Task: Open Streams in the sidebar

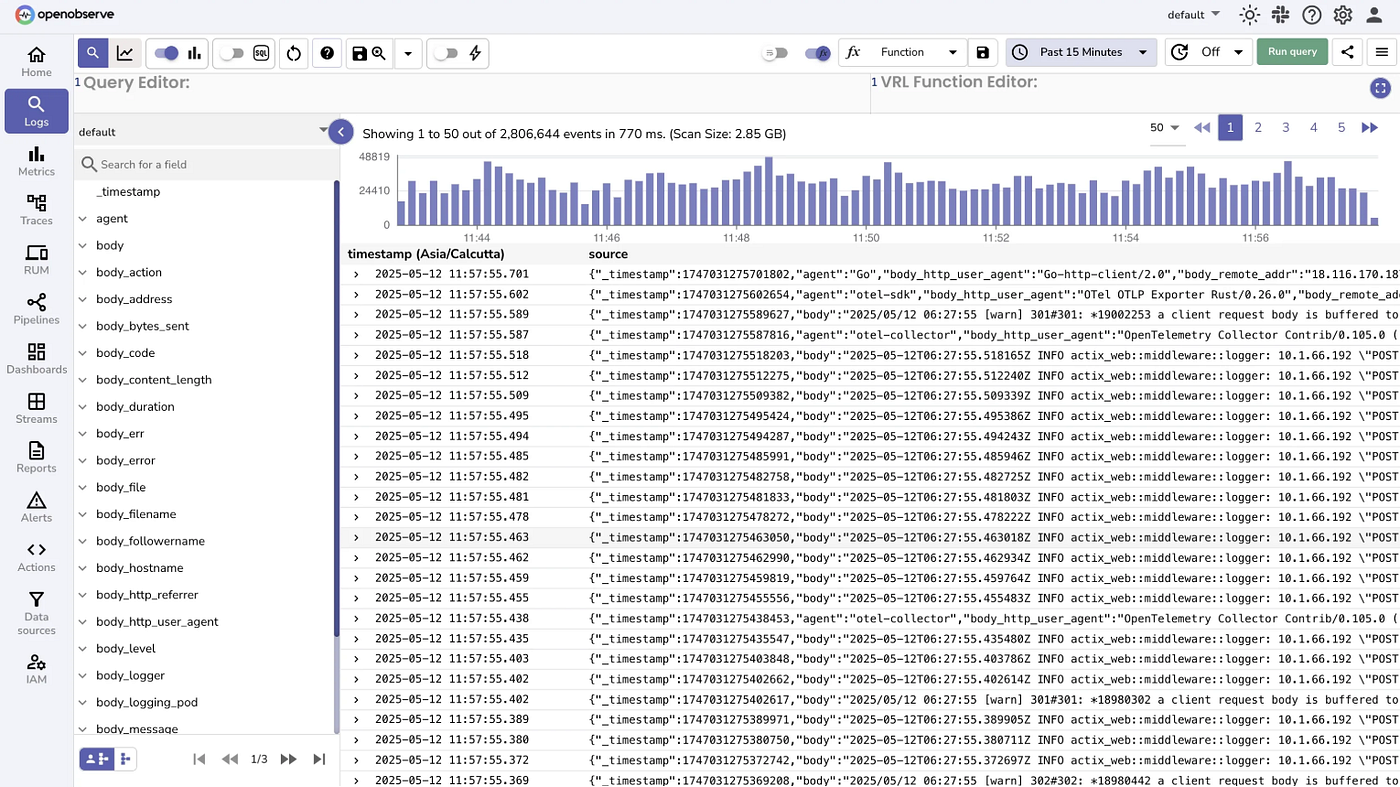Action: 36,407
